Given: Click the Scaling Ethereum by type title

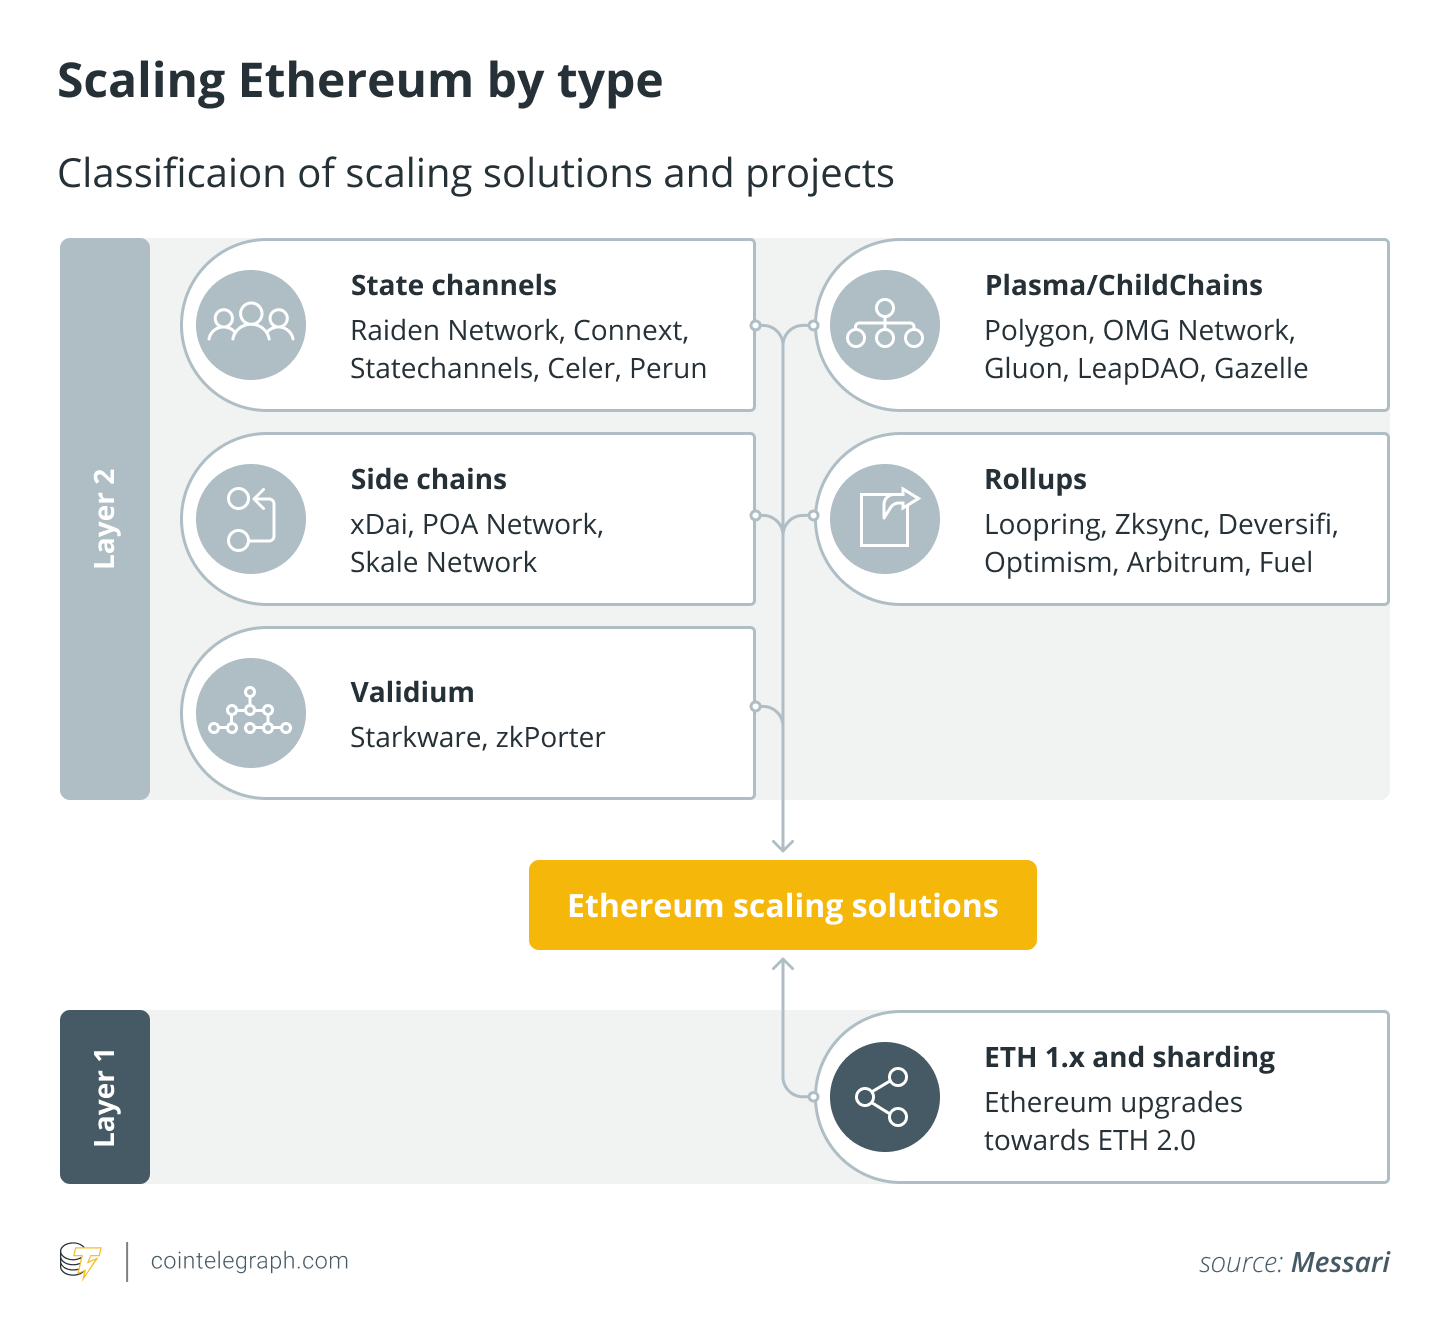Looking at the screenshot, I should pyautogui.click(x=360, y=81).
